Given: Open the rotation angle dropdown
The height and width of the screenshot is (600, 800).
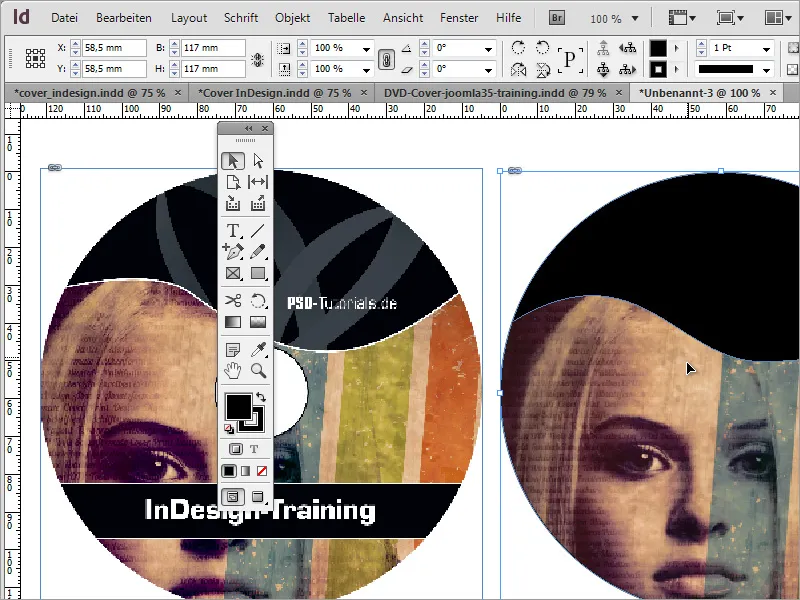Looking at the screenshot, I should tap(488, 49).
